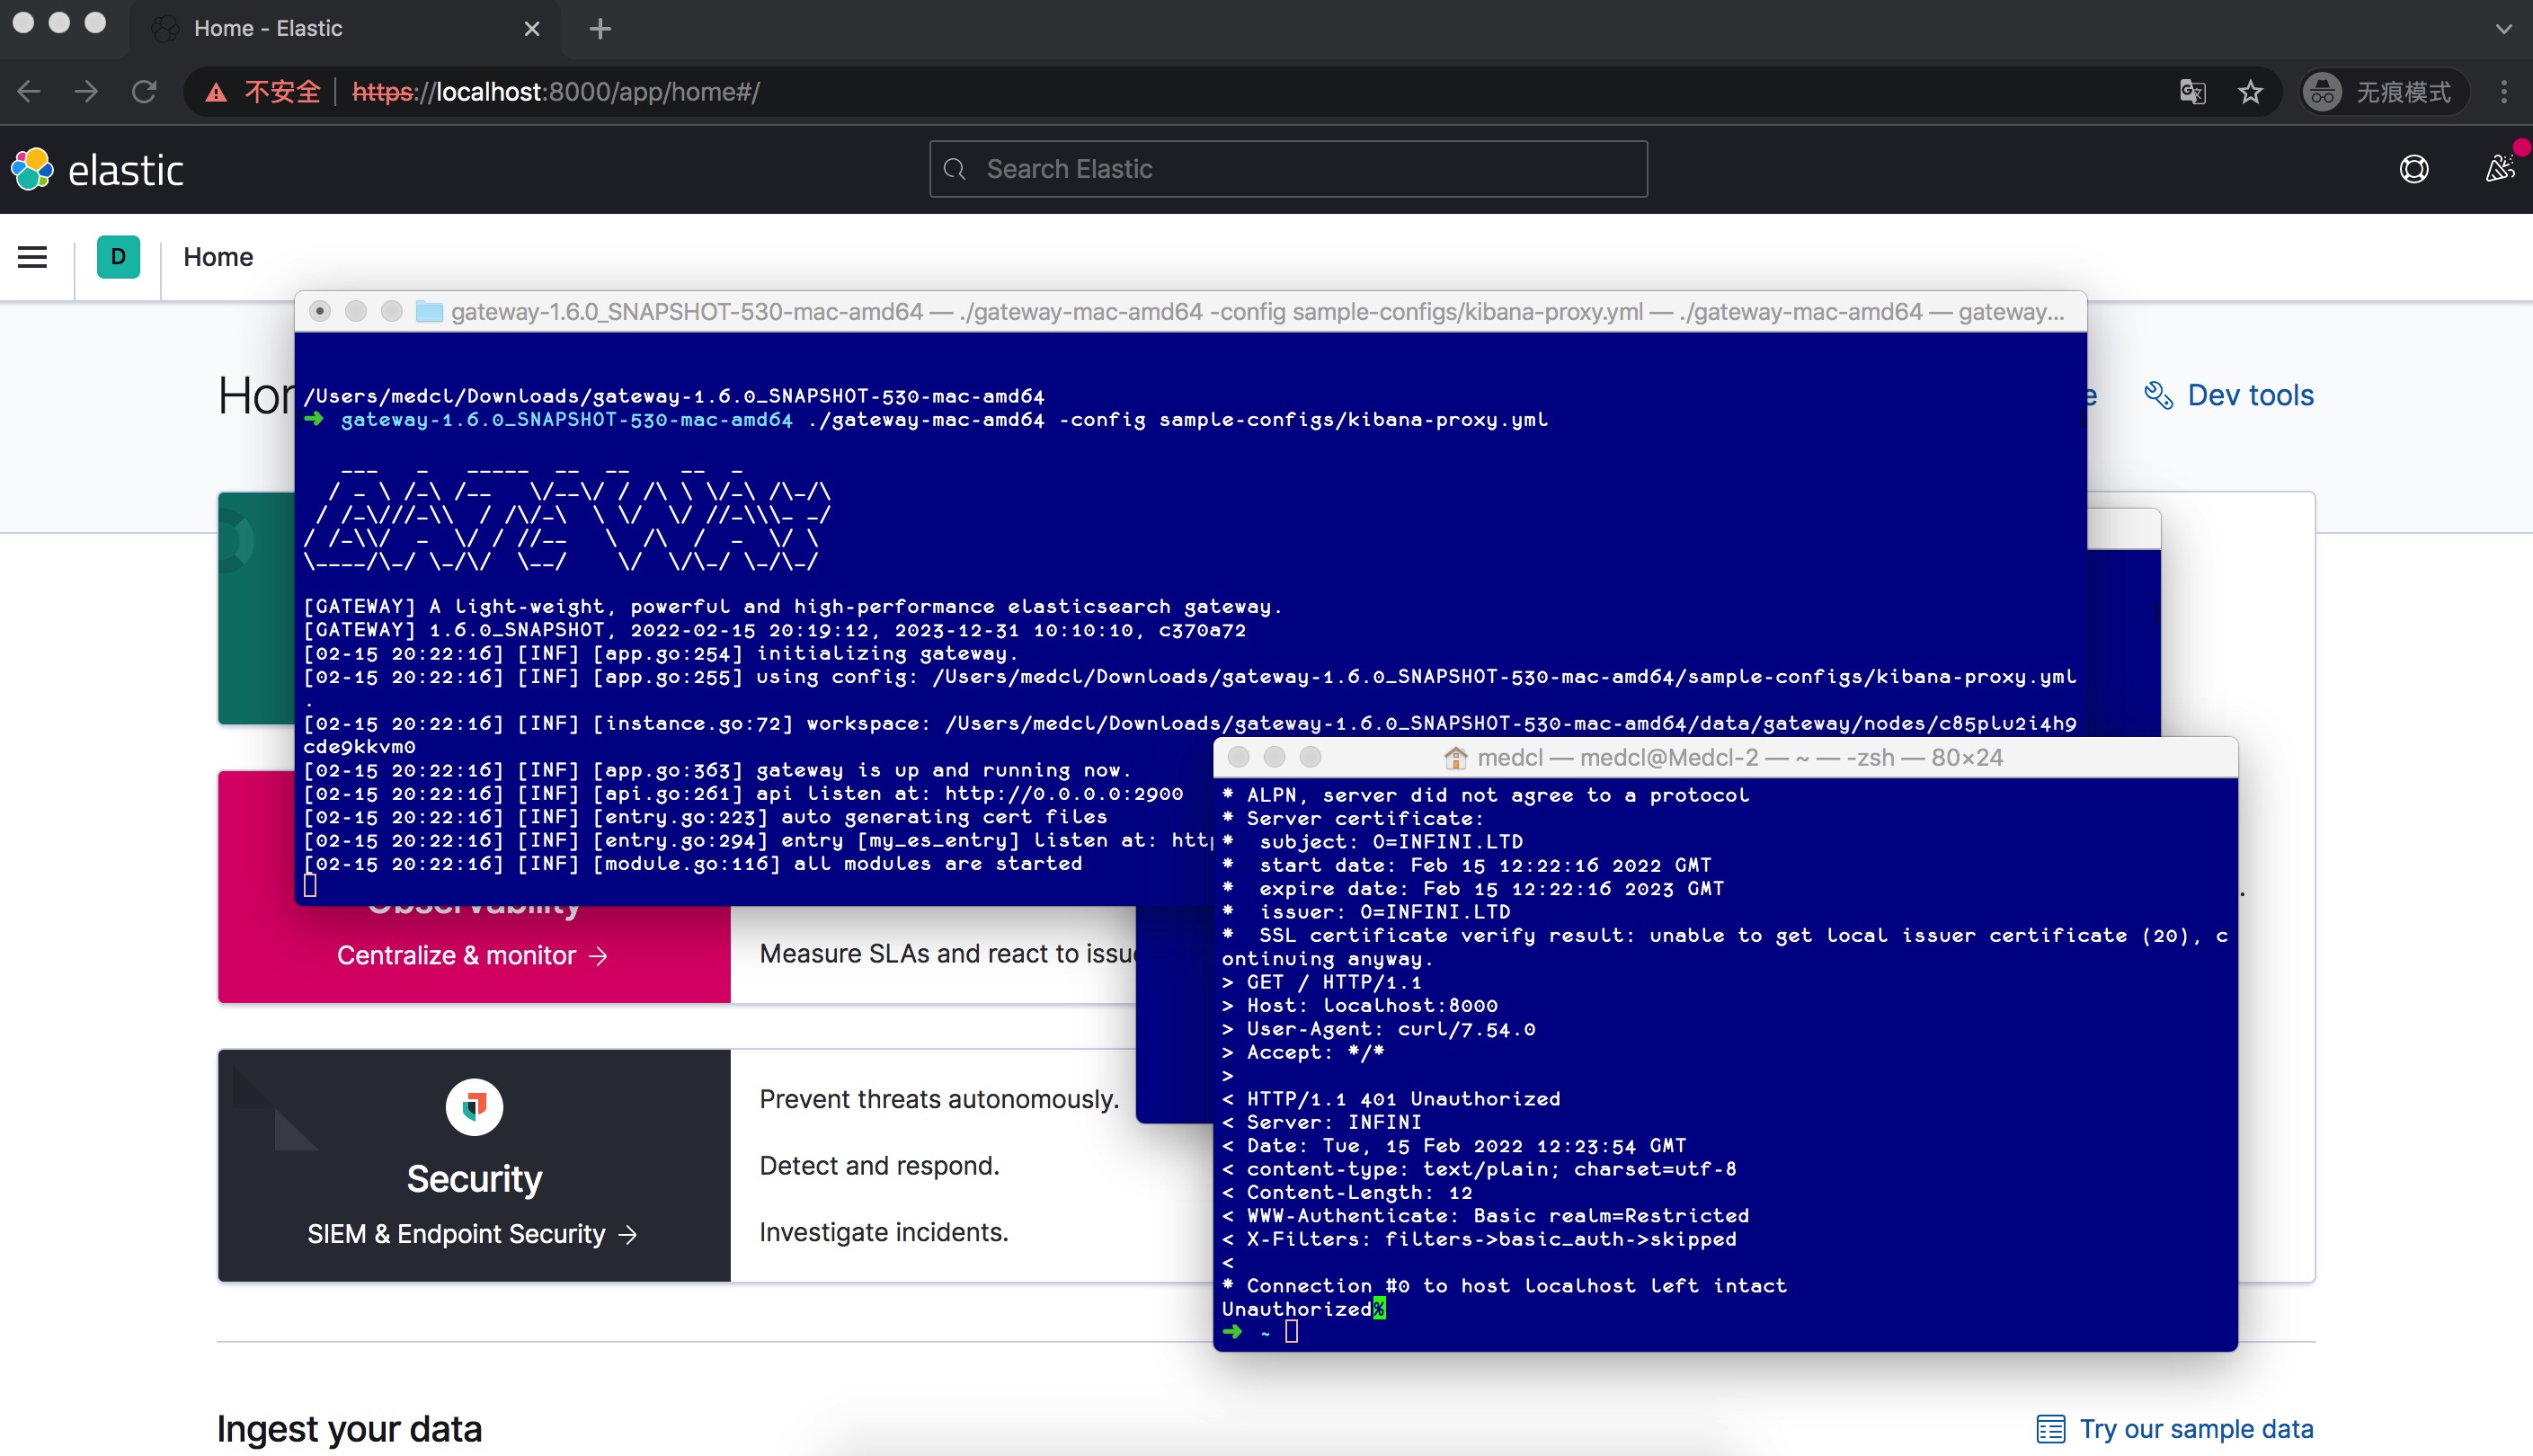Open SIEM & Endpoint Security link
Viewport: 2533px width, 1456px height.
tap(472, 1234)
